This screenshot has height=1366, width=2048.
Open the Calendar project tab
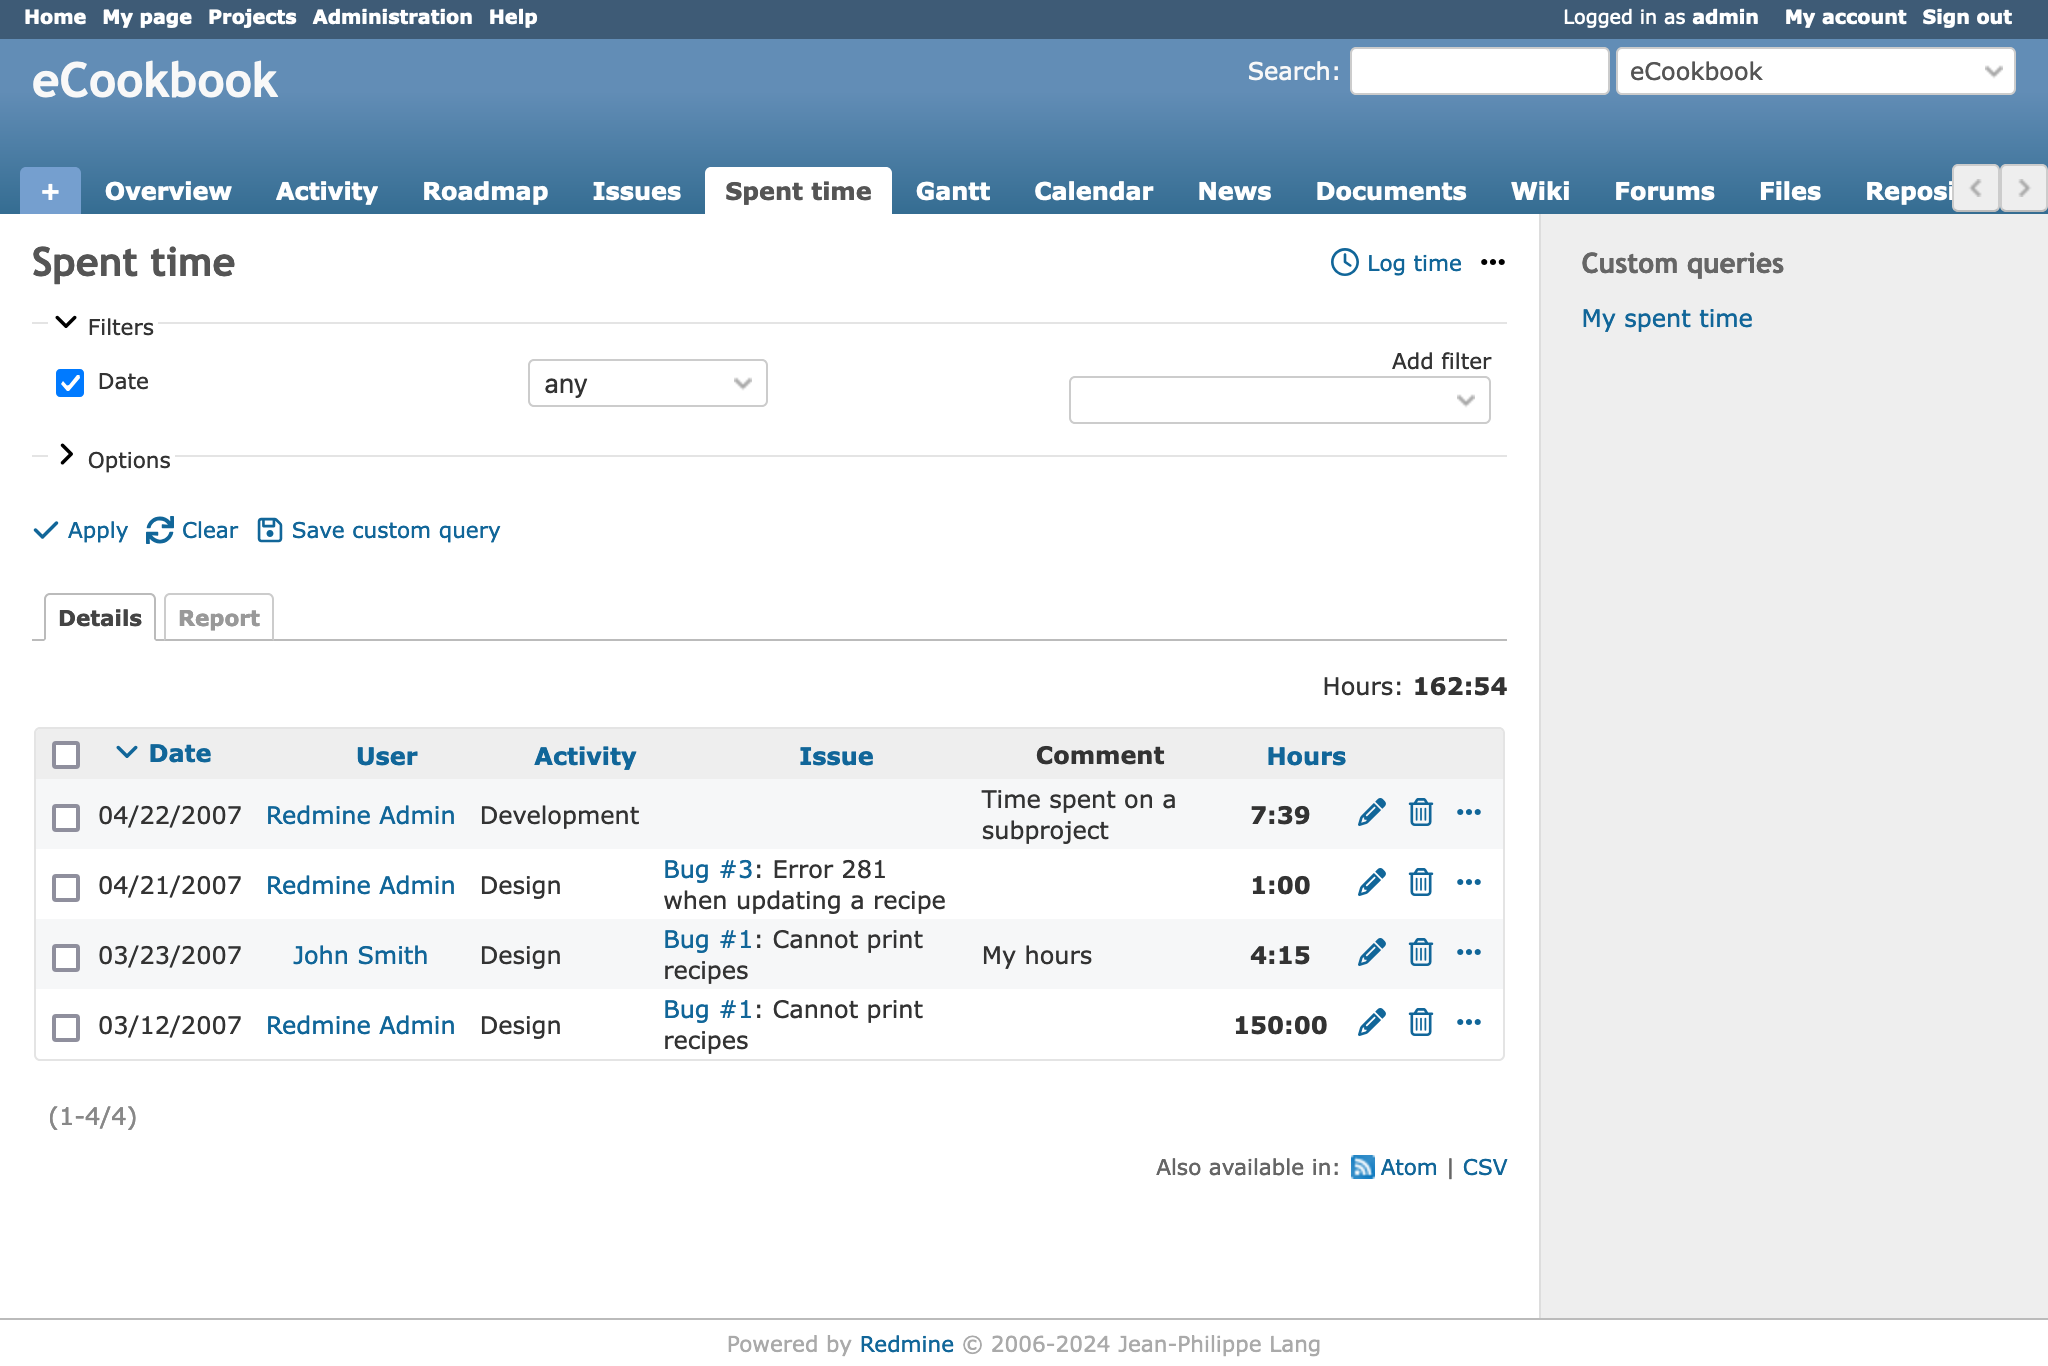point(1093,191)
